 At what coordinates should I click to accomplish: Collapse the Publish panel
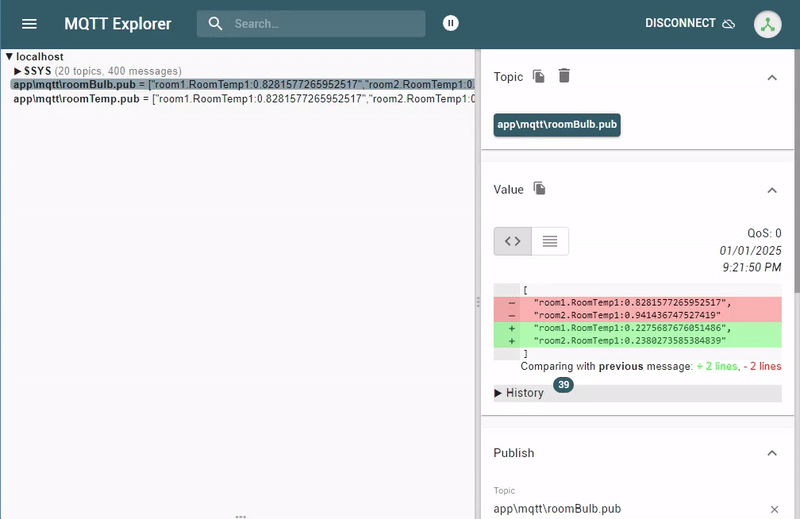click(772, 453)
